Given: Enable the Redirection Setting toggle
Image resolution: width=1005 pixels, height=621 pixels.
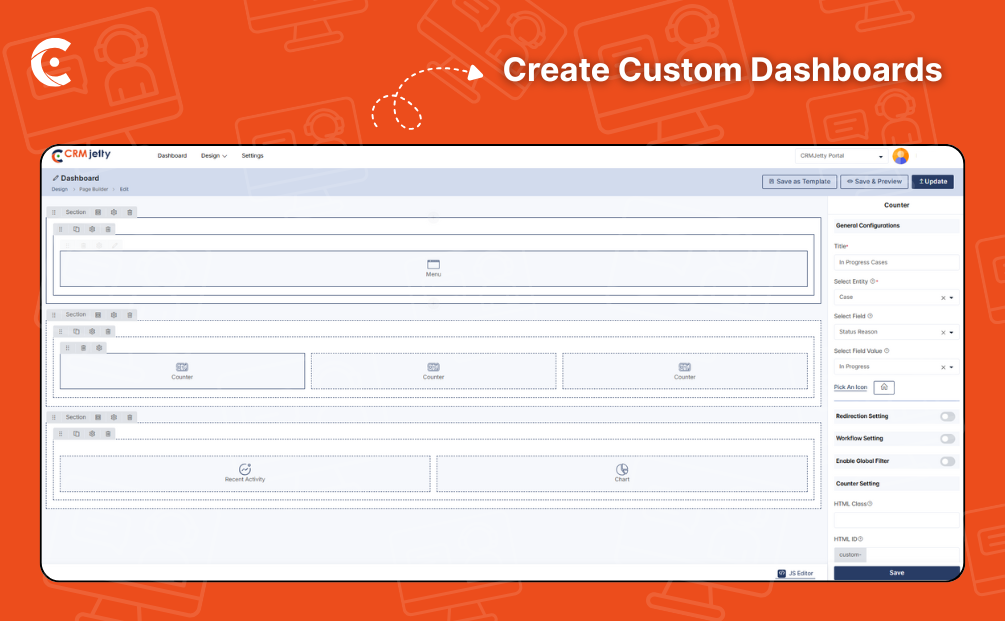Looking at the screenshot, I should [x=946, y=416].
